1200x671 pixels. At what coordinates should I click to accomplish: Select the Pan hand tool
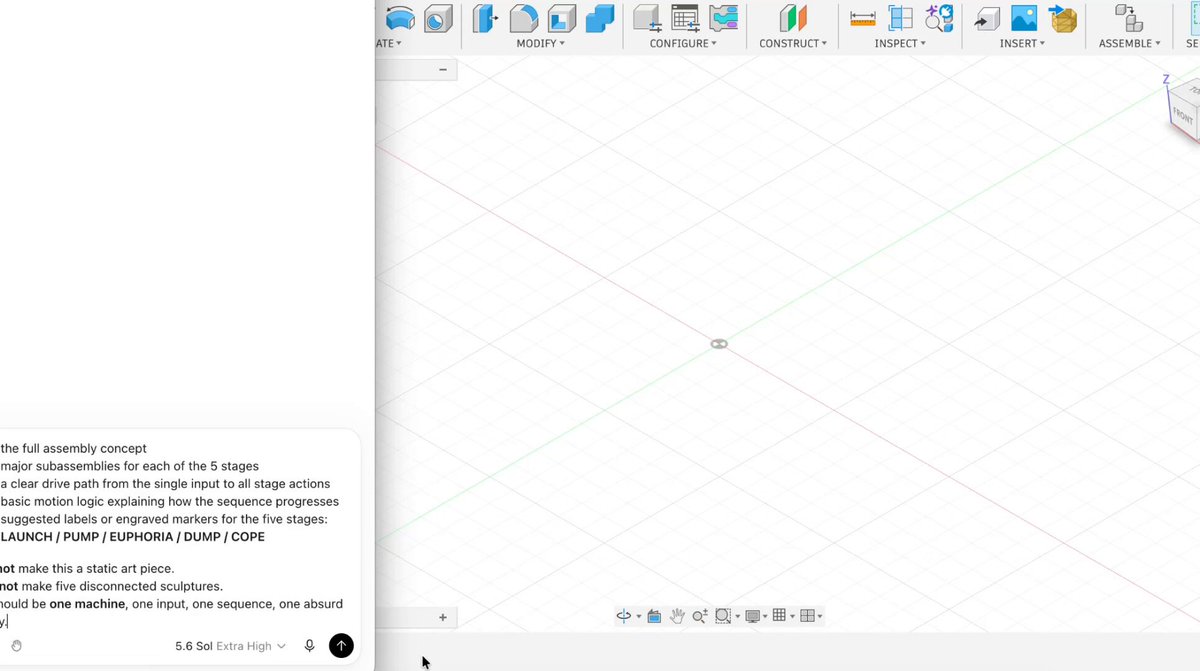click(x=677, y=616)
